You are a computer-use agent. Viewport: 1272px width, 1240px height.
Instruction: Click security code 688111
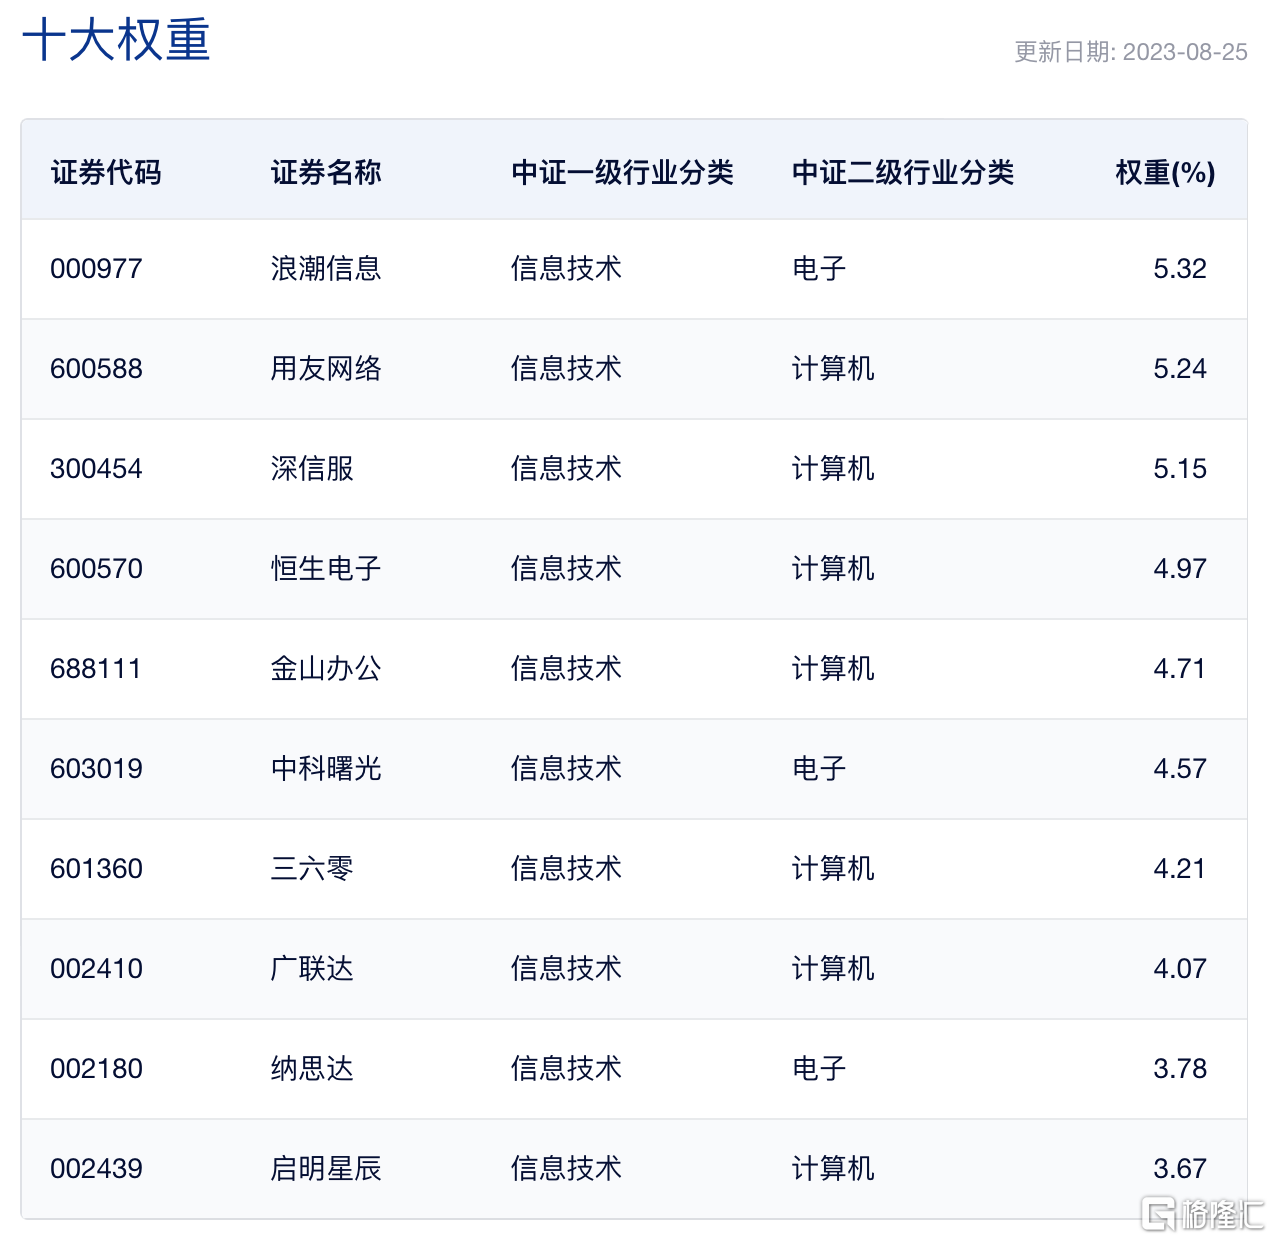tap(96, 669)
